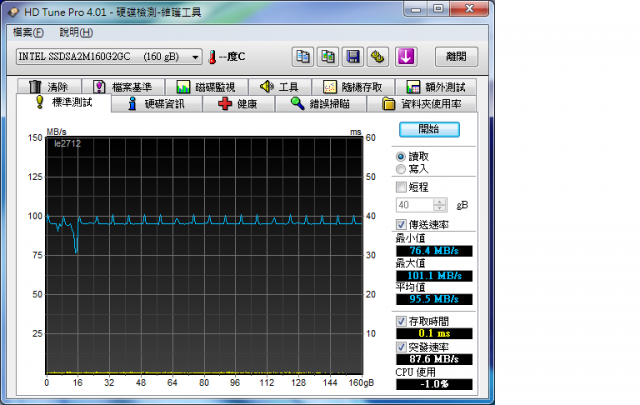Click the 87.6 MB/s burst rate value
The height and width of the screenshot is (405, 640).
[434, 359]
